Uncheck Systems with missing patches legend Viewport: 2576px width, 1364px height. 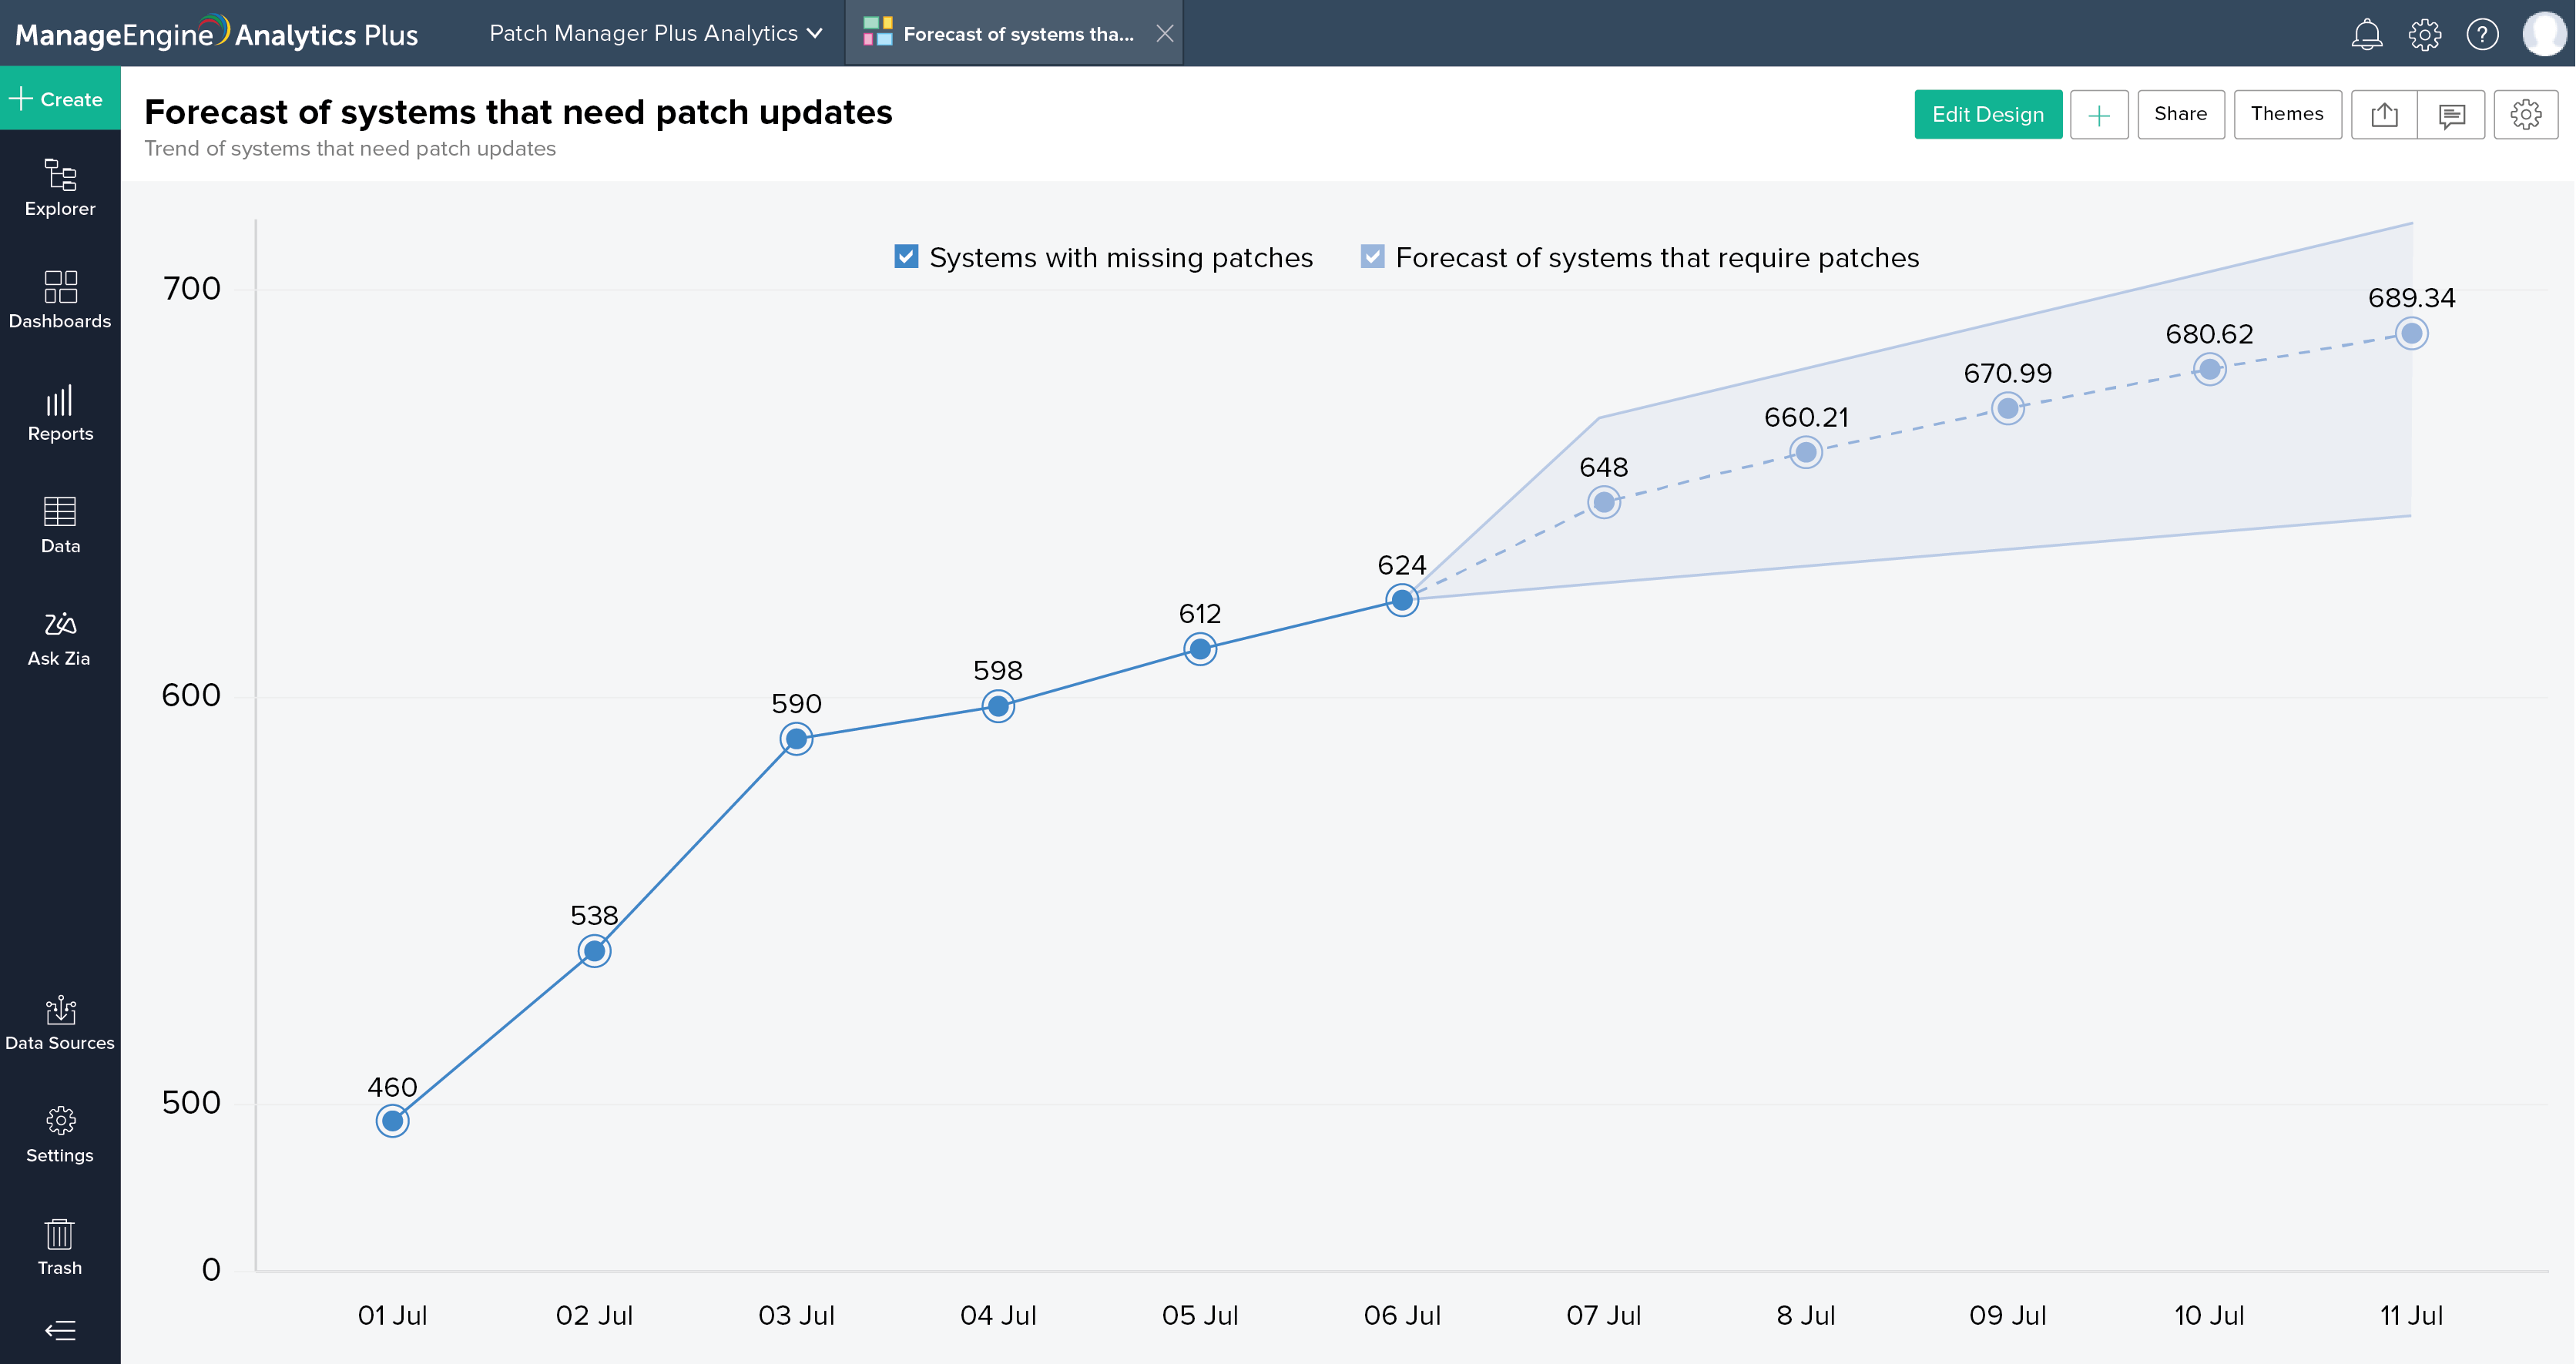[x=906, y=257]
